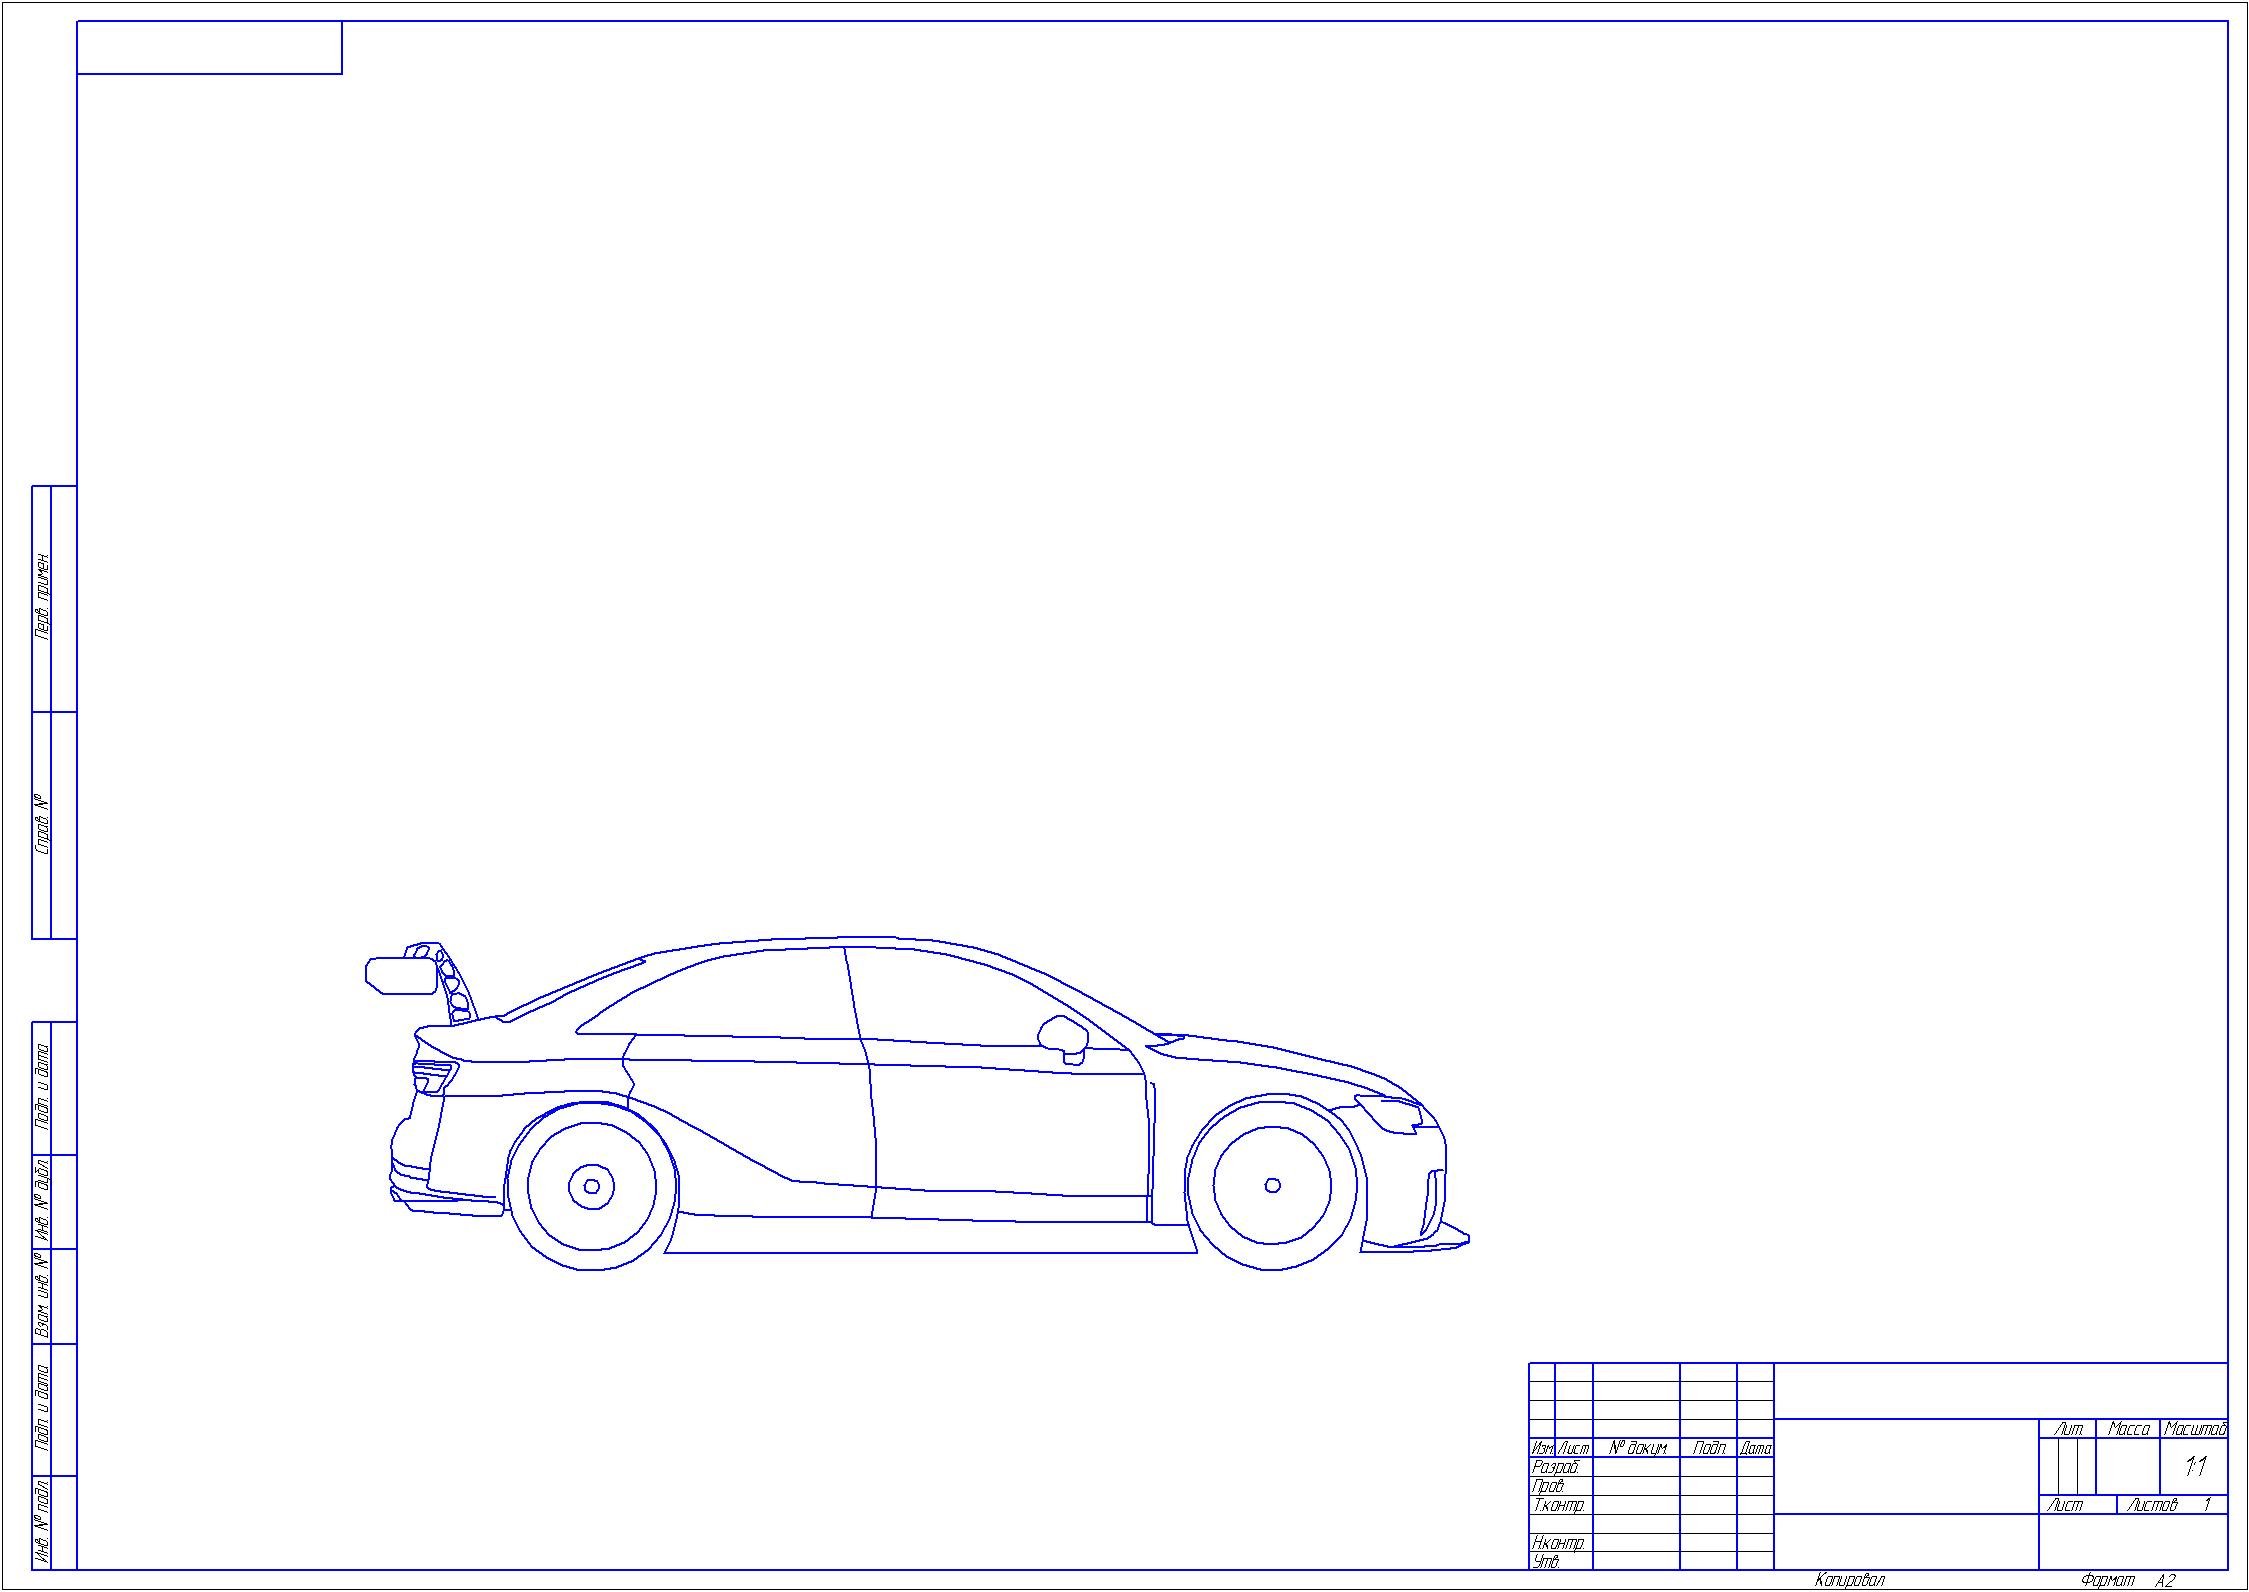The image size is (2249, 1592).
Task: Click the car's rear wheel hub
Action: click(591, 1186)
